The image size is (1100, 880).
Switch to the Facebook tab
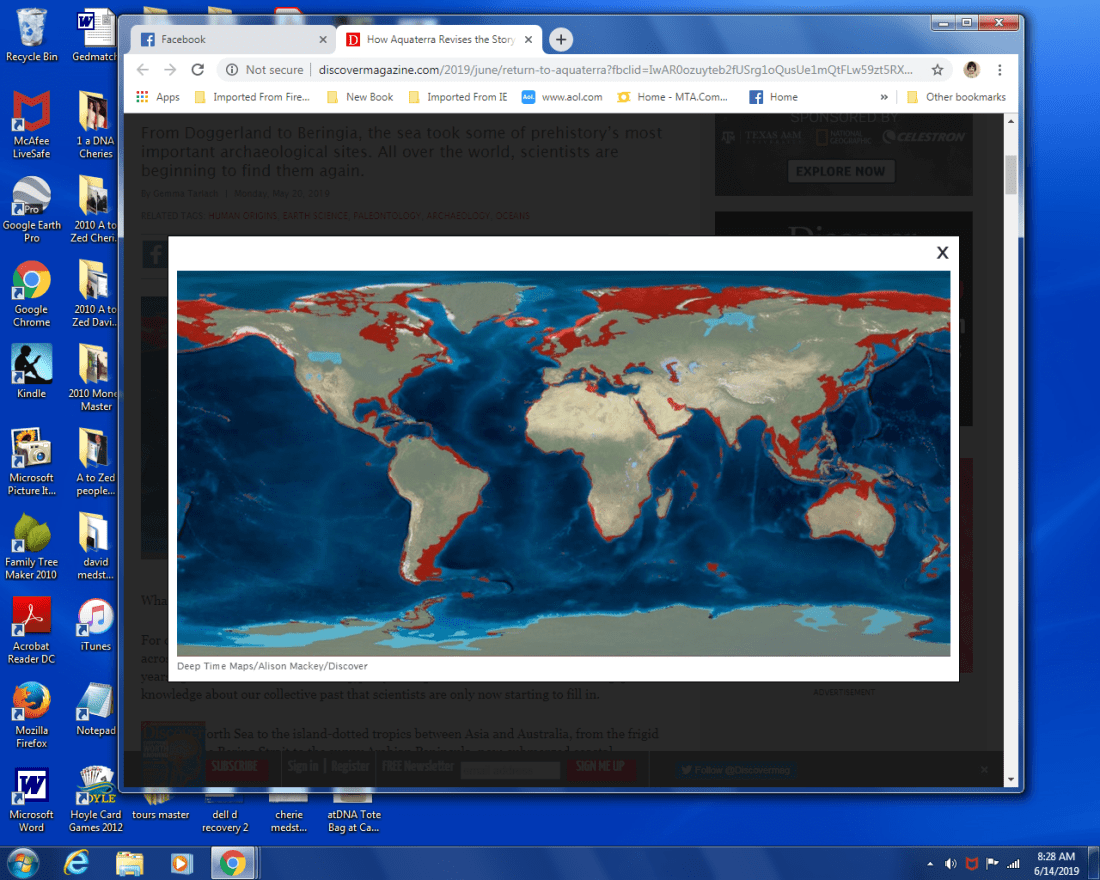pos(230,40)
